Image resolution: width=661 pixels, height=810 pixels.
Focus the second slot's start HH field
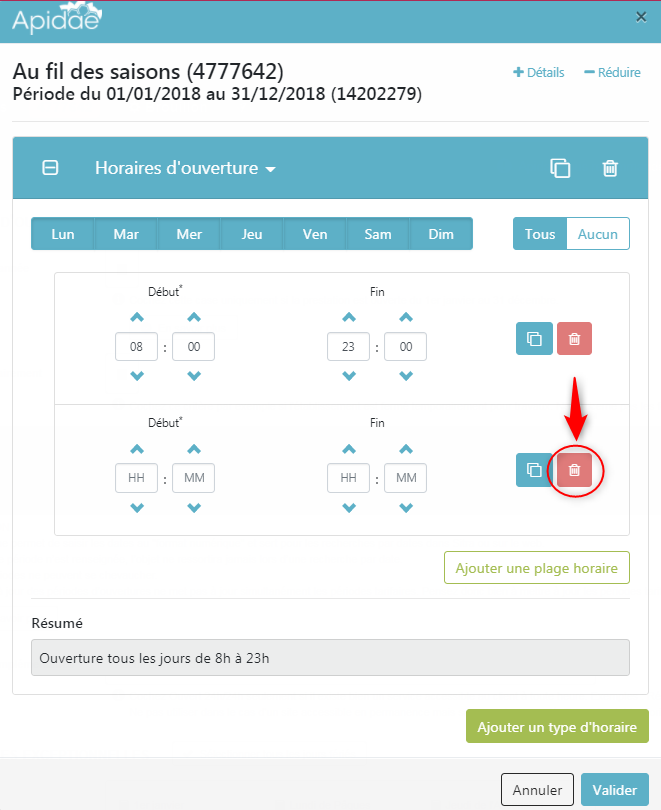tap(136, 478)
